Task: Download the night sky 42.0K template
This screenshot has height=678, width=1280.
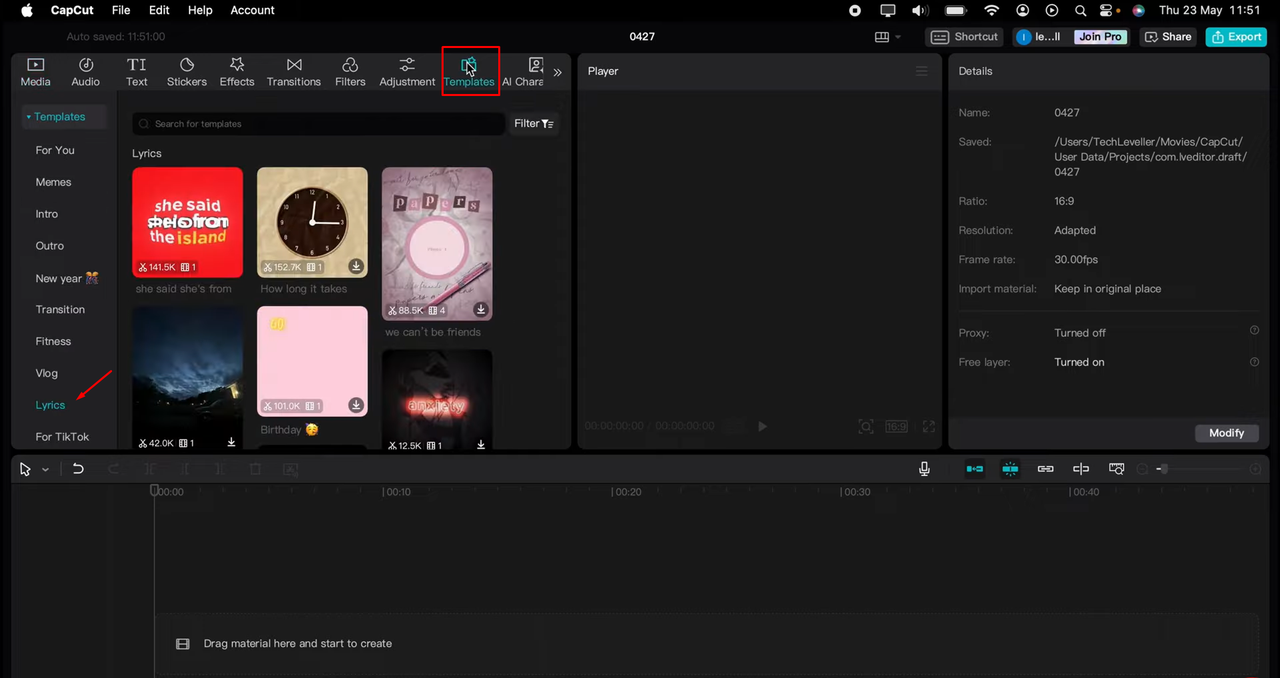Action: point(231,442)
